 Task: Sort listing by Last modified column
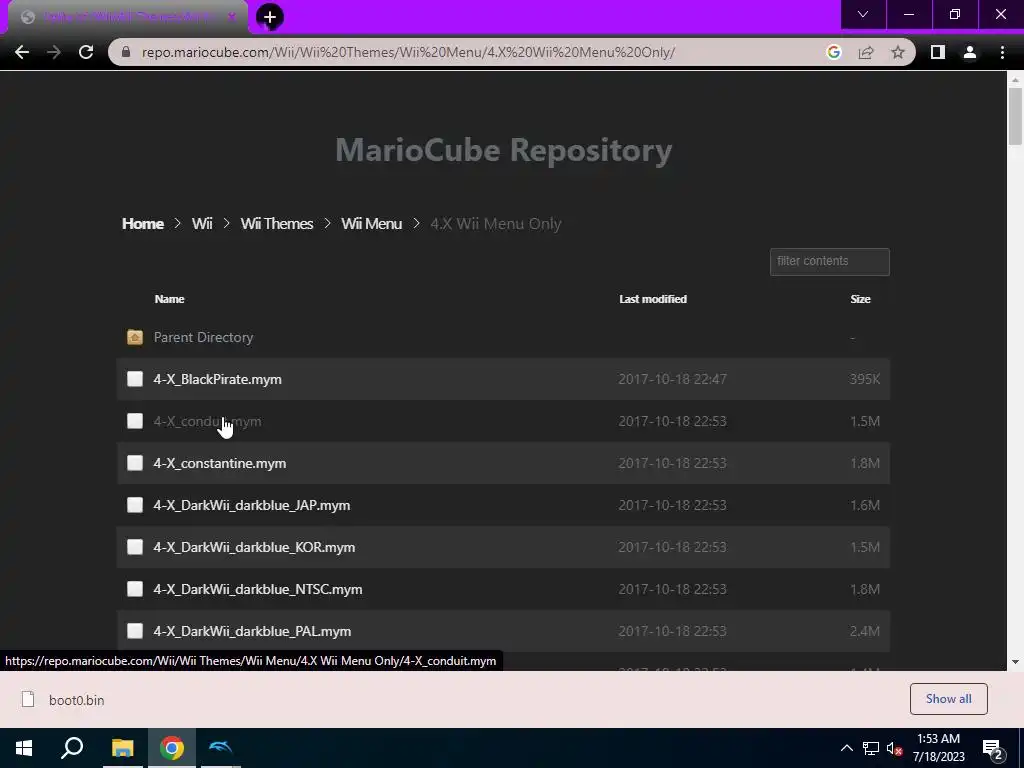[x=653, y=299]
